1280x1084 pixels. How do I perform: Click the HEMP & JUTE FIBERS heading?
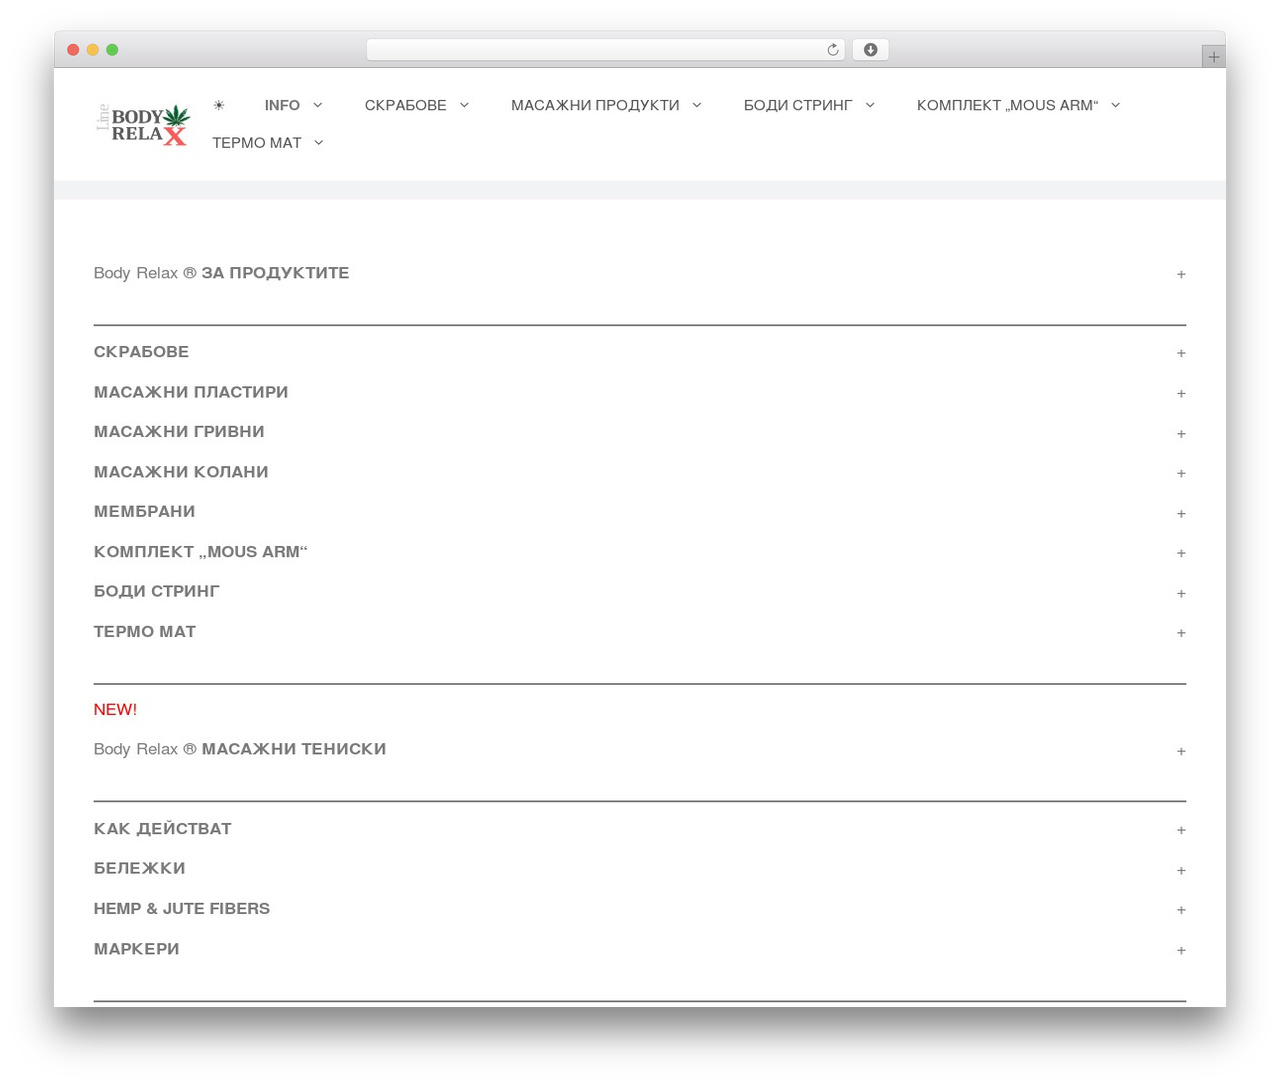pos(182,909)
